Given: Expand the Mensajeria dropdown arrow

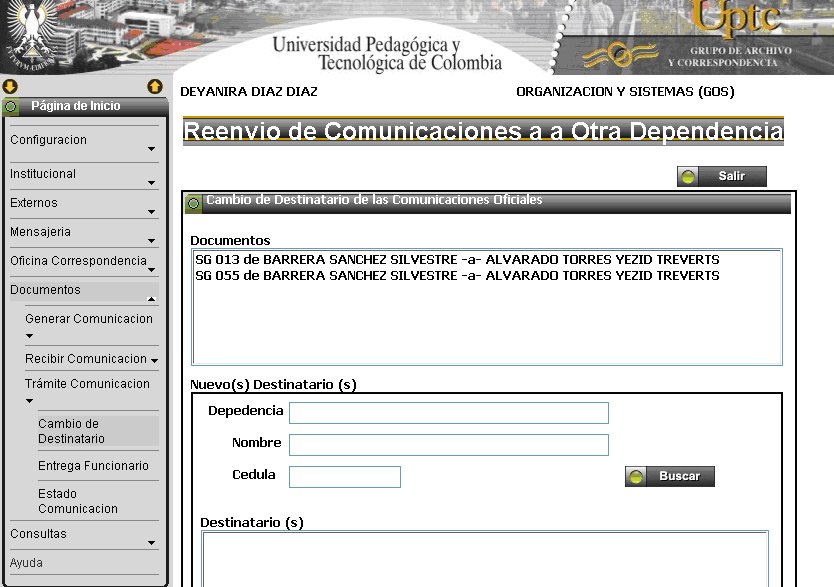Looking at the screenshot, I should (152, 241).
